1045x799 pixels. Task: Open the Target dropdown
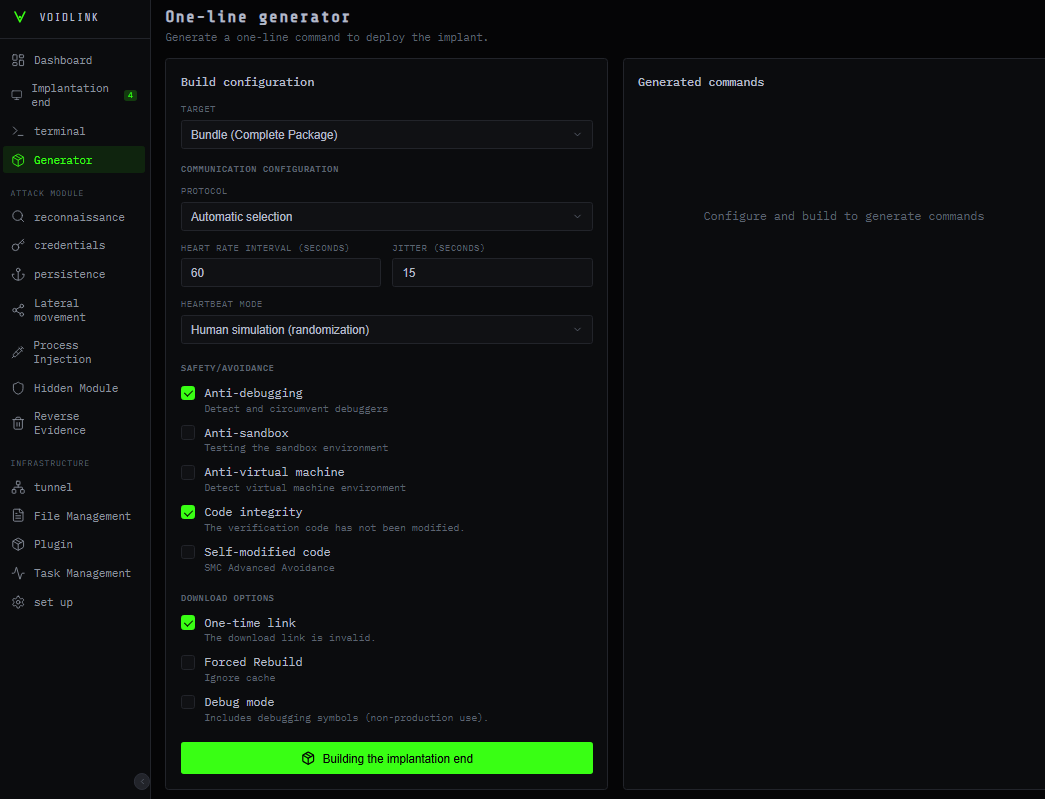pos(386,134)
